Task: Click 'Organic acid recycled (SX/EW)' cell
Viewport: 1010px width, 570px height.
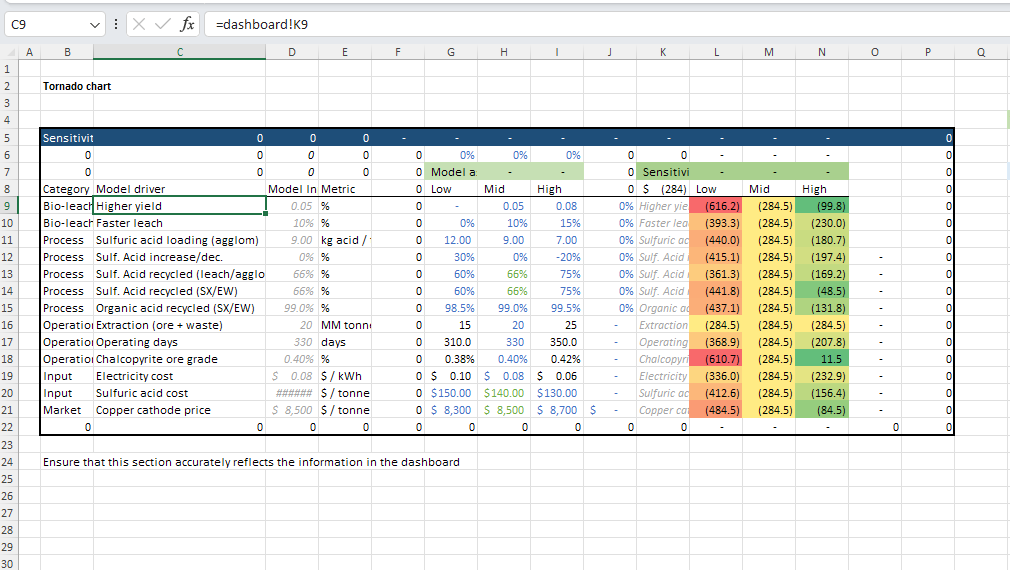Action: (x=180, y=308)
